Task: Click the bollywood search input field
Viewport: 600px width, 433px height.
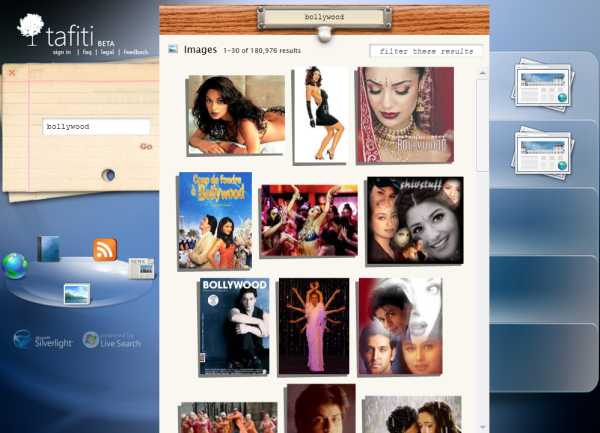Action: [96, 127]
